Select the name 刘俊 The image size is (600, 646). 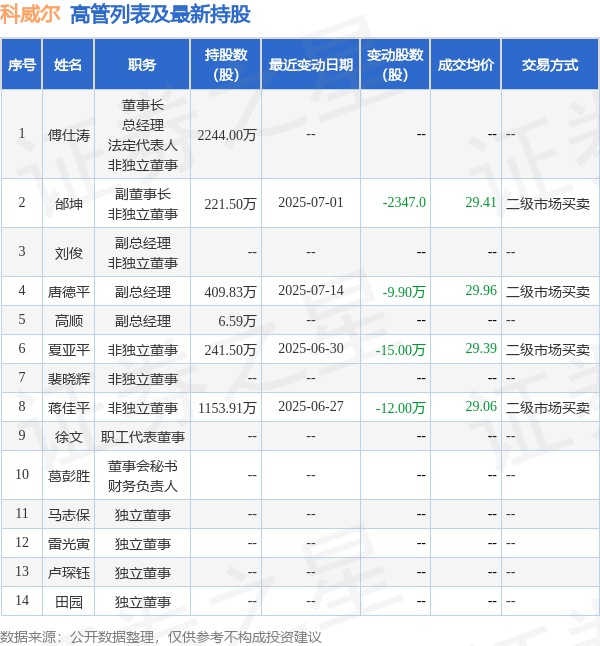(x=68, y=253)
